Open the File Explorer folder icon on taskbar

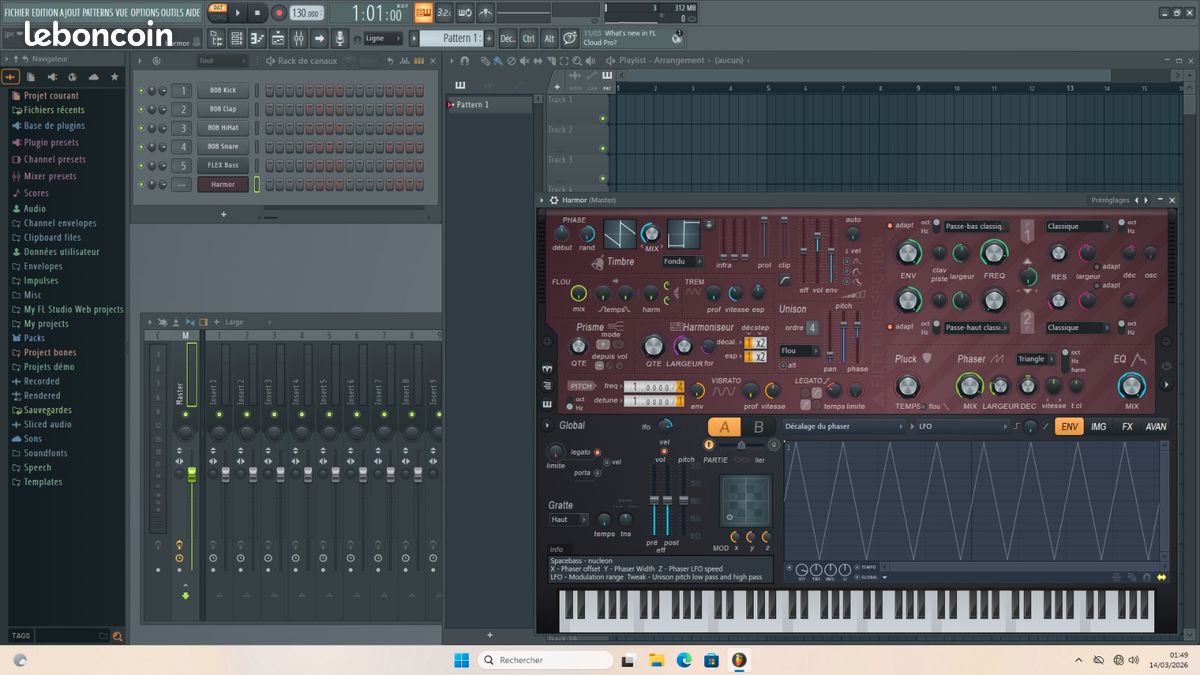pos(656,660)
